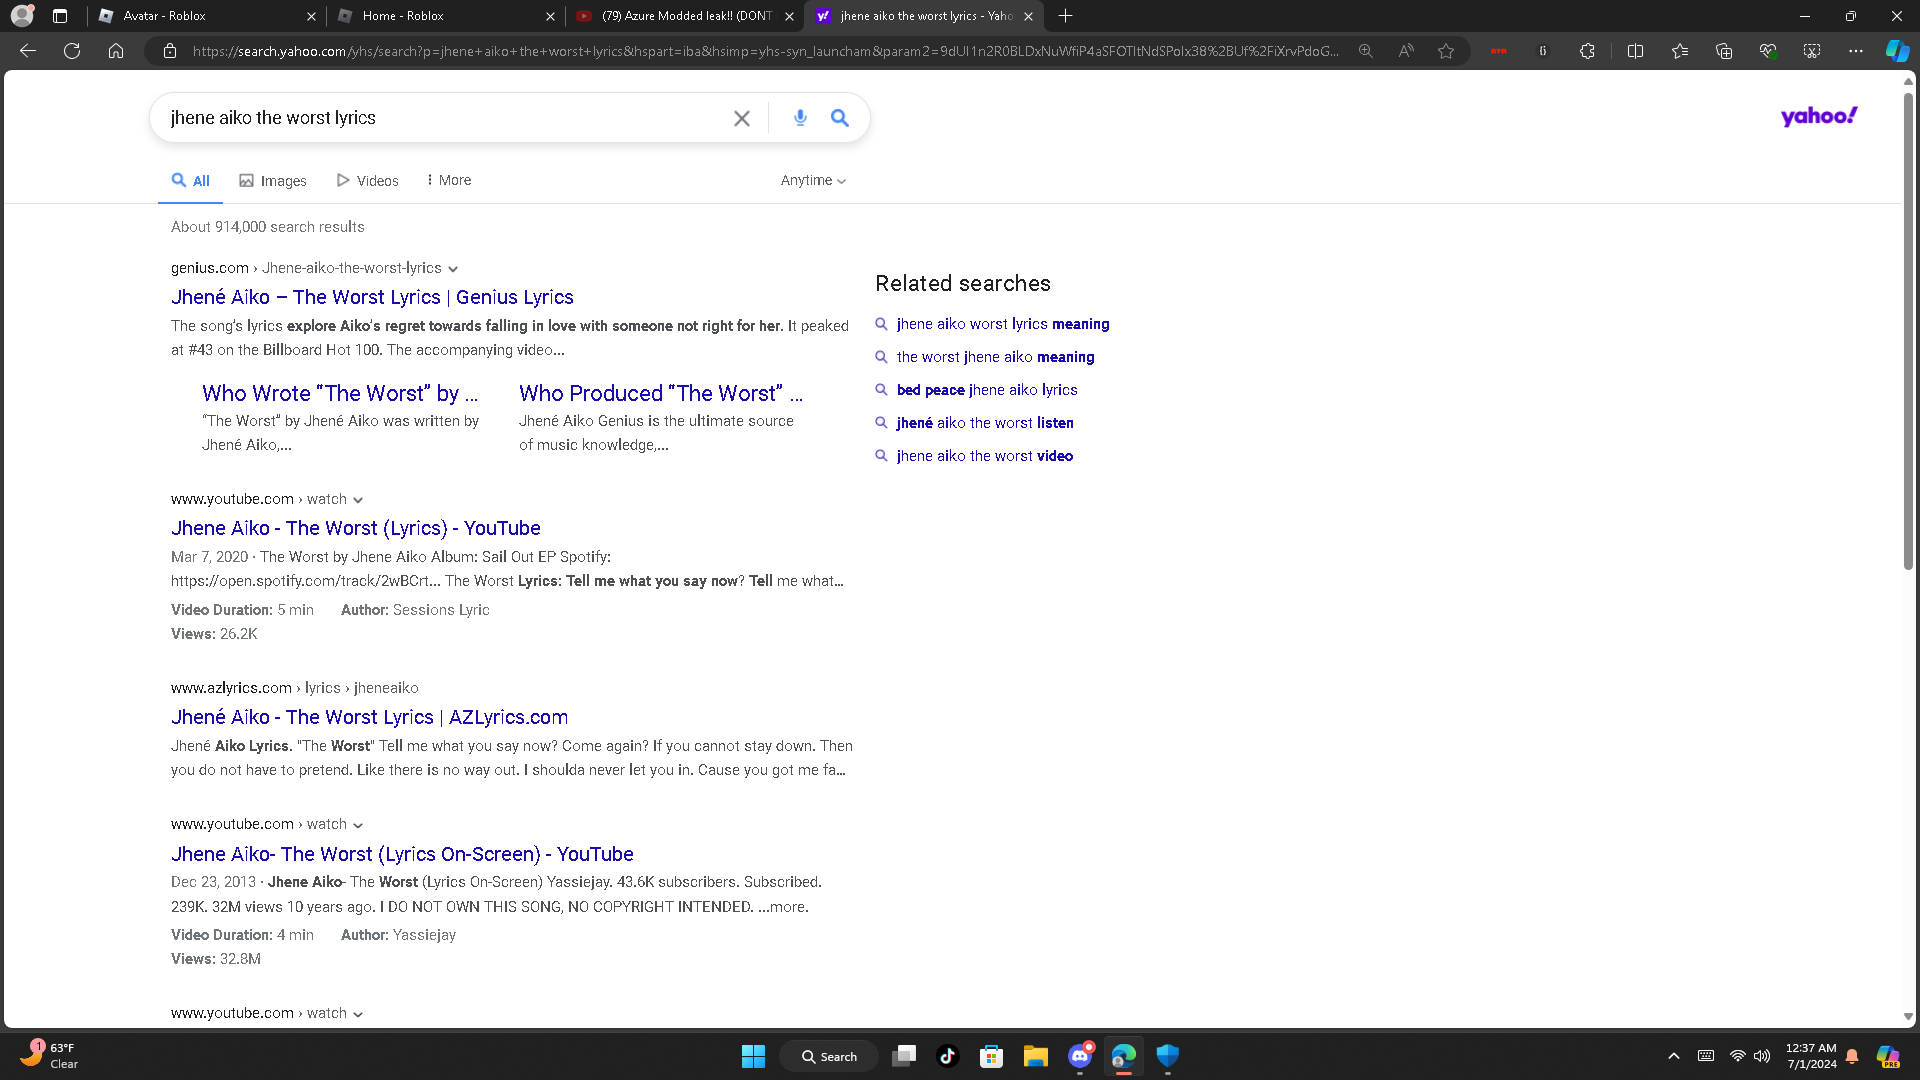Open a new browser tab
1920x1080 pixels.
pos(1066,16)
